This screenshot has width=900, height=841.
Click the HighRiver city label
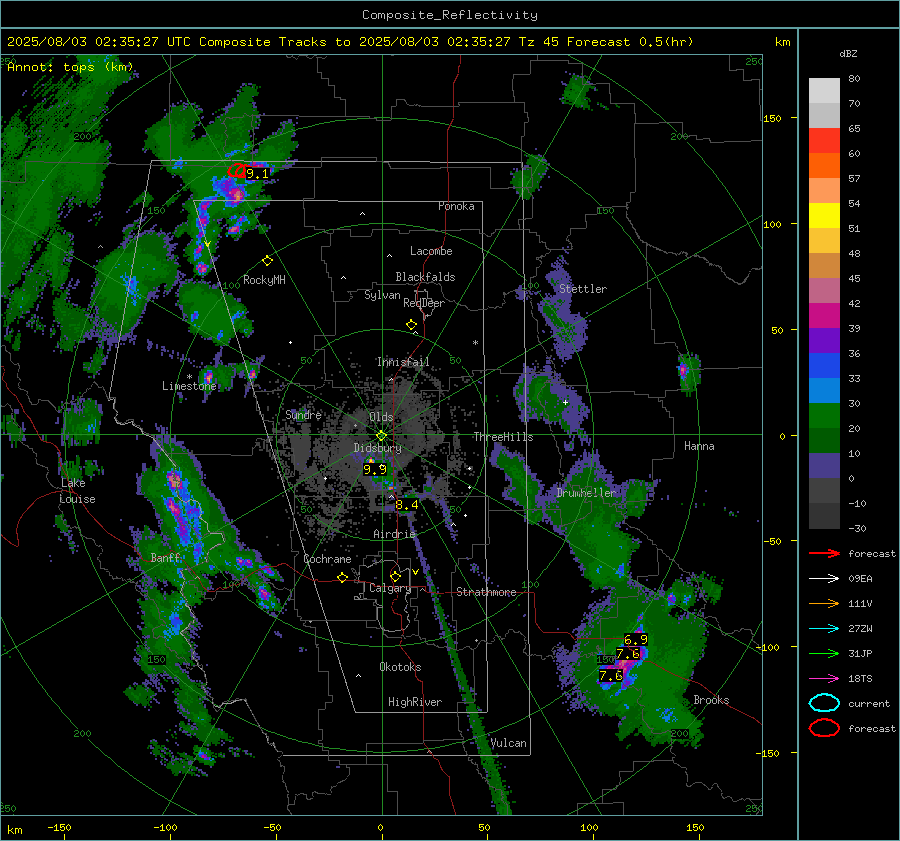click(x=415, y=702)
